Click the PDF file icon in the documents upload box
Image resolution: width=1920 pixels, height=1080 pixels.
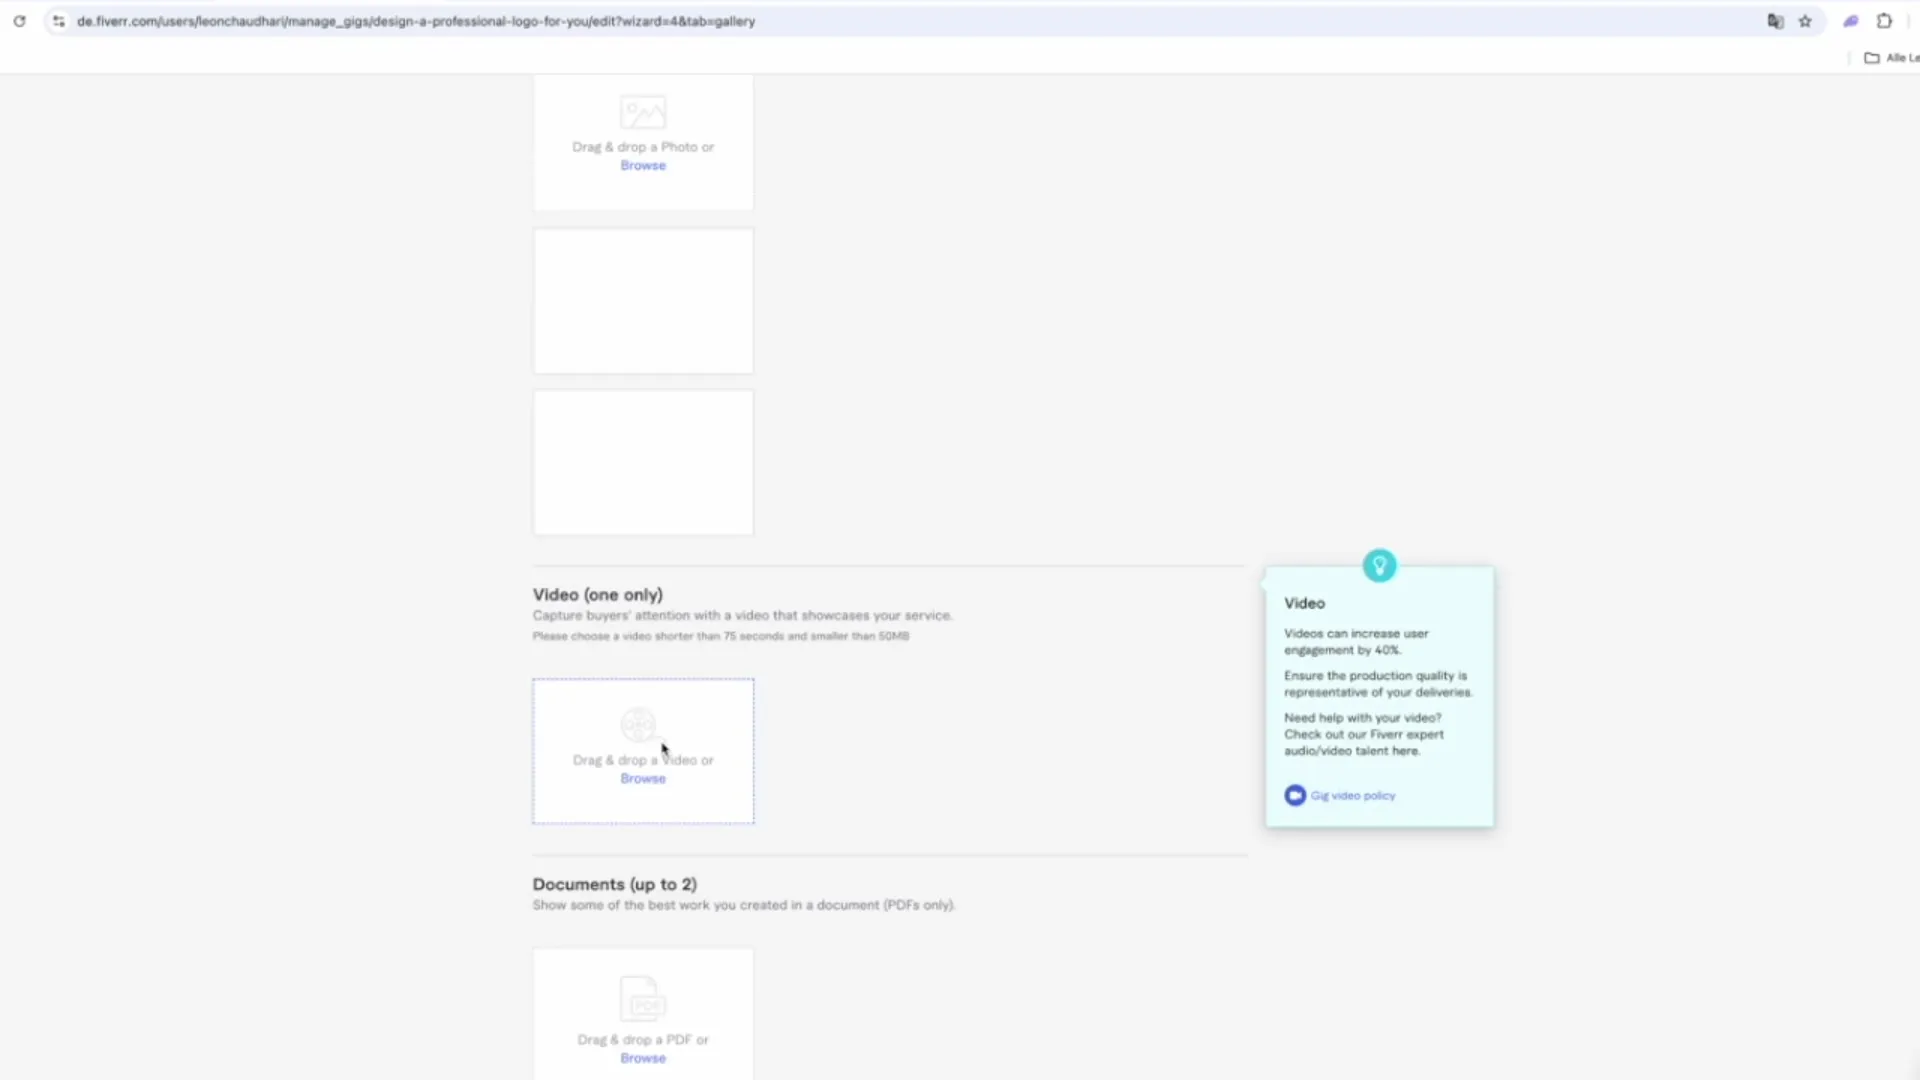(642, 998)
